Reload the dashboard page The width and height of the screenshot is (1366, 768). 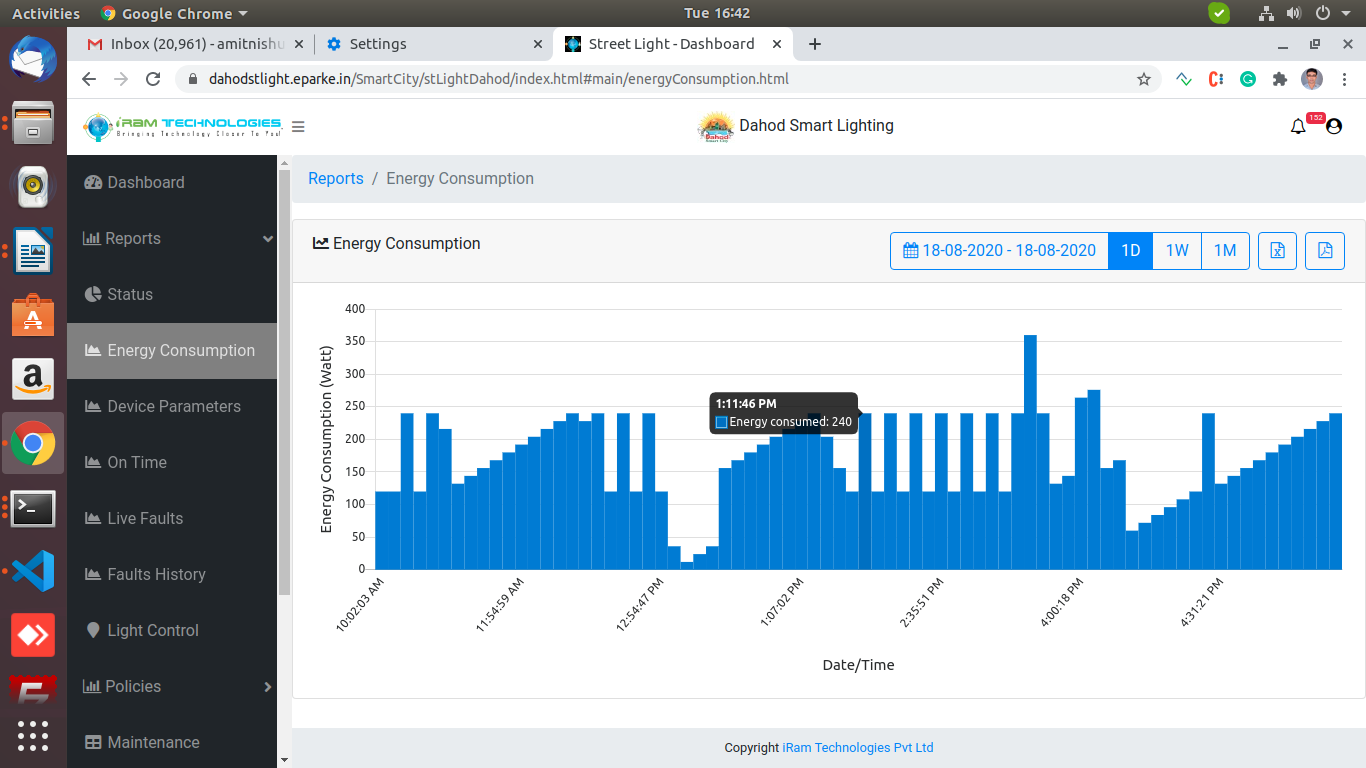[153, 79]
